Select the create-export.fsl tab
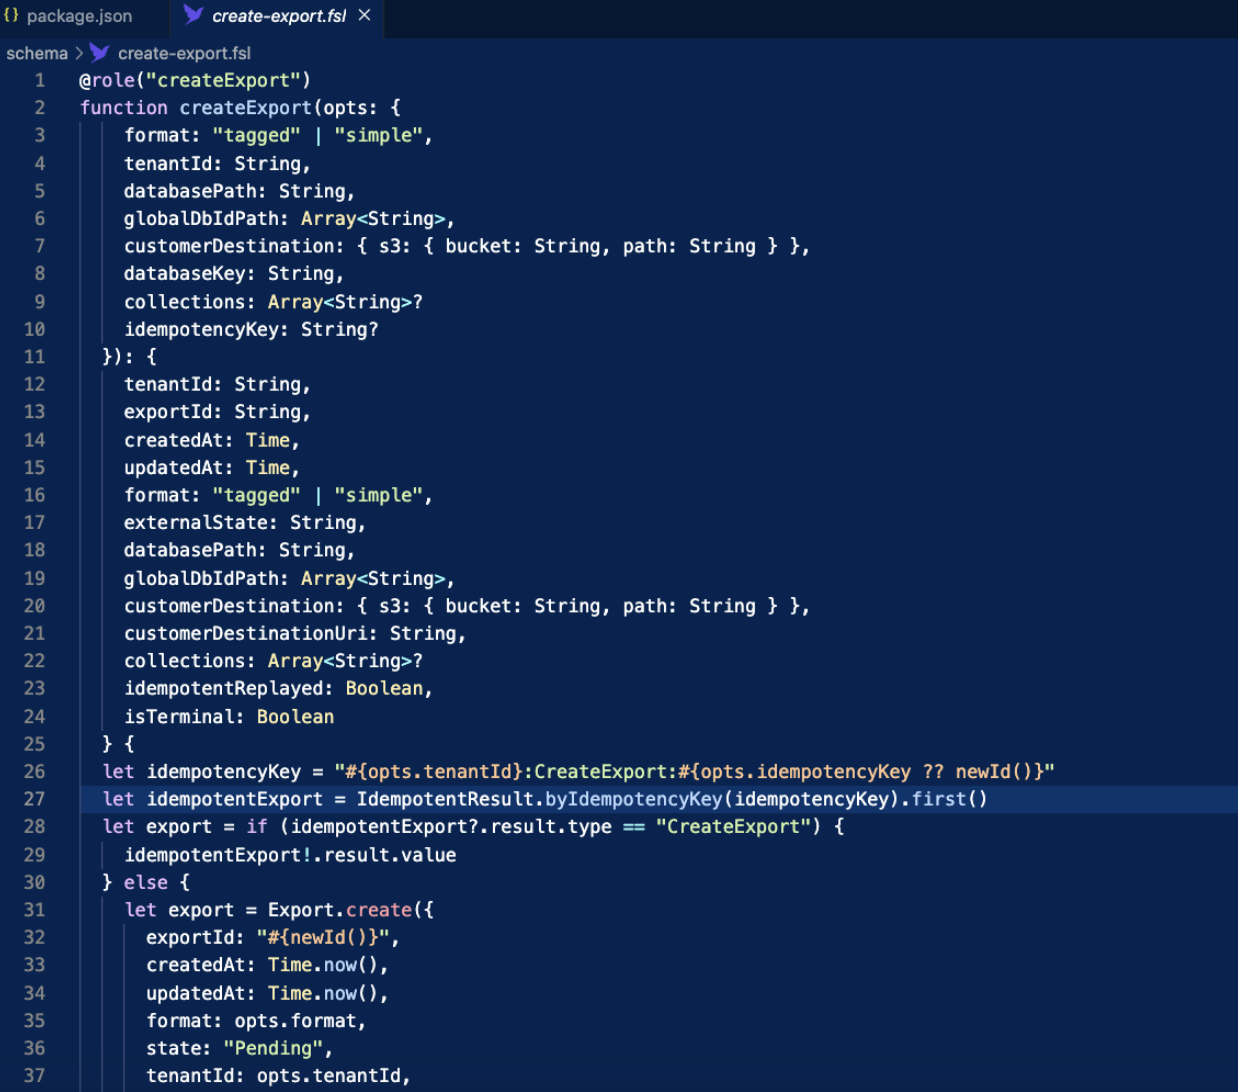The image size is (1238, 1092). (x=278, y=16)
